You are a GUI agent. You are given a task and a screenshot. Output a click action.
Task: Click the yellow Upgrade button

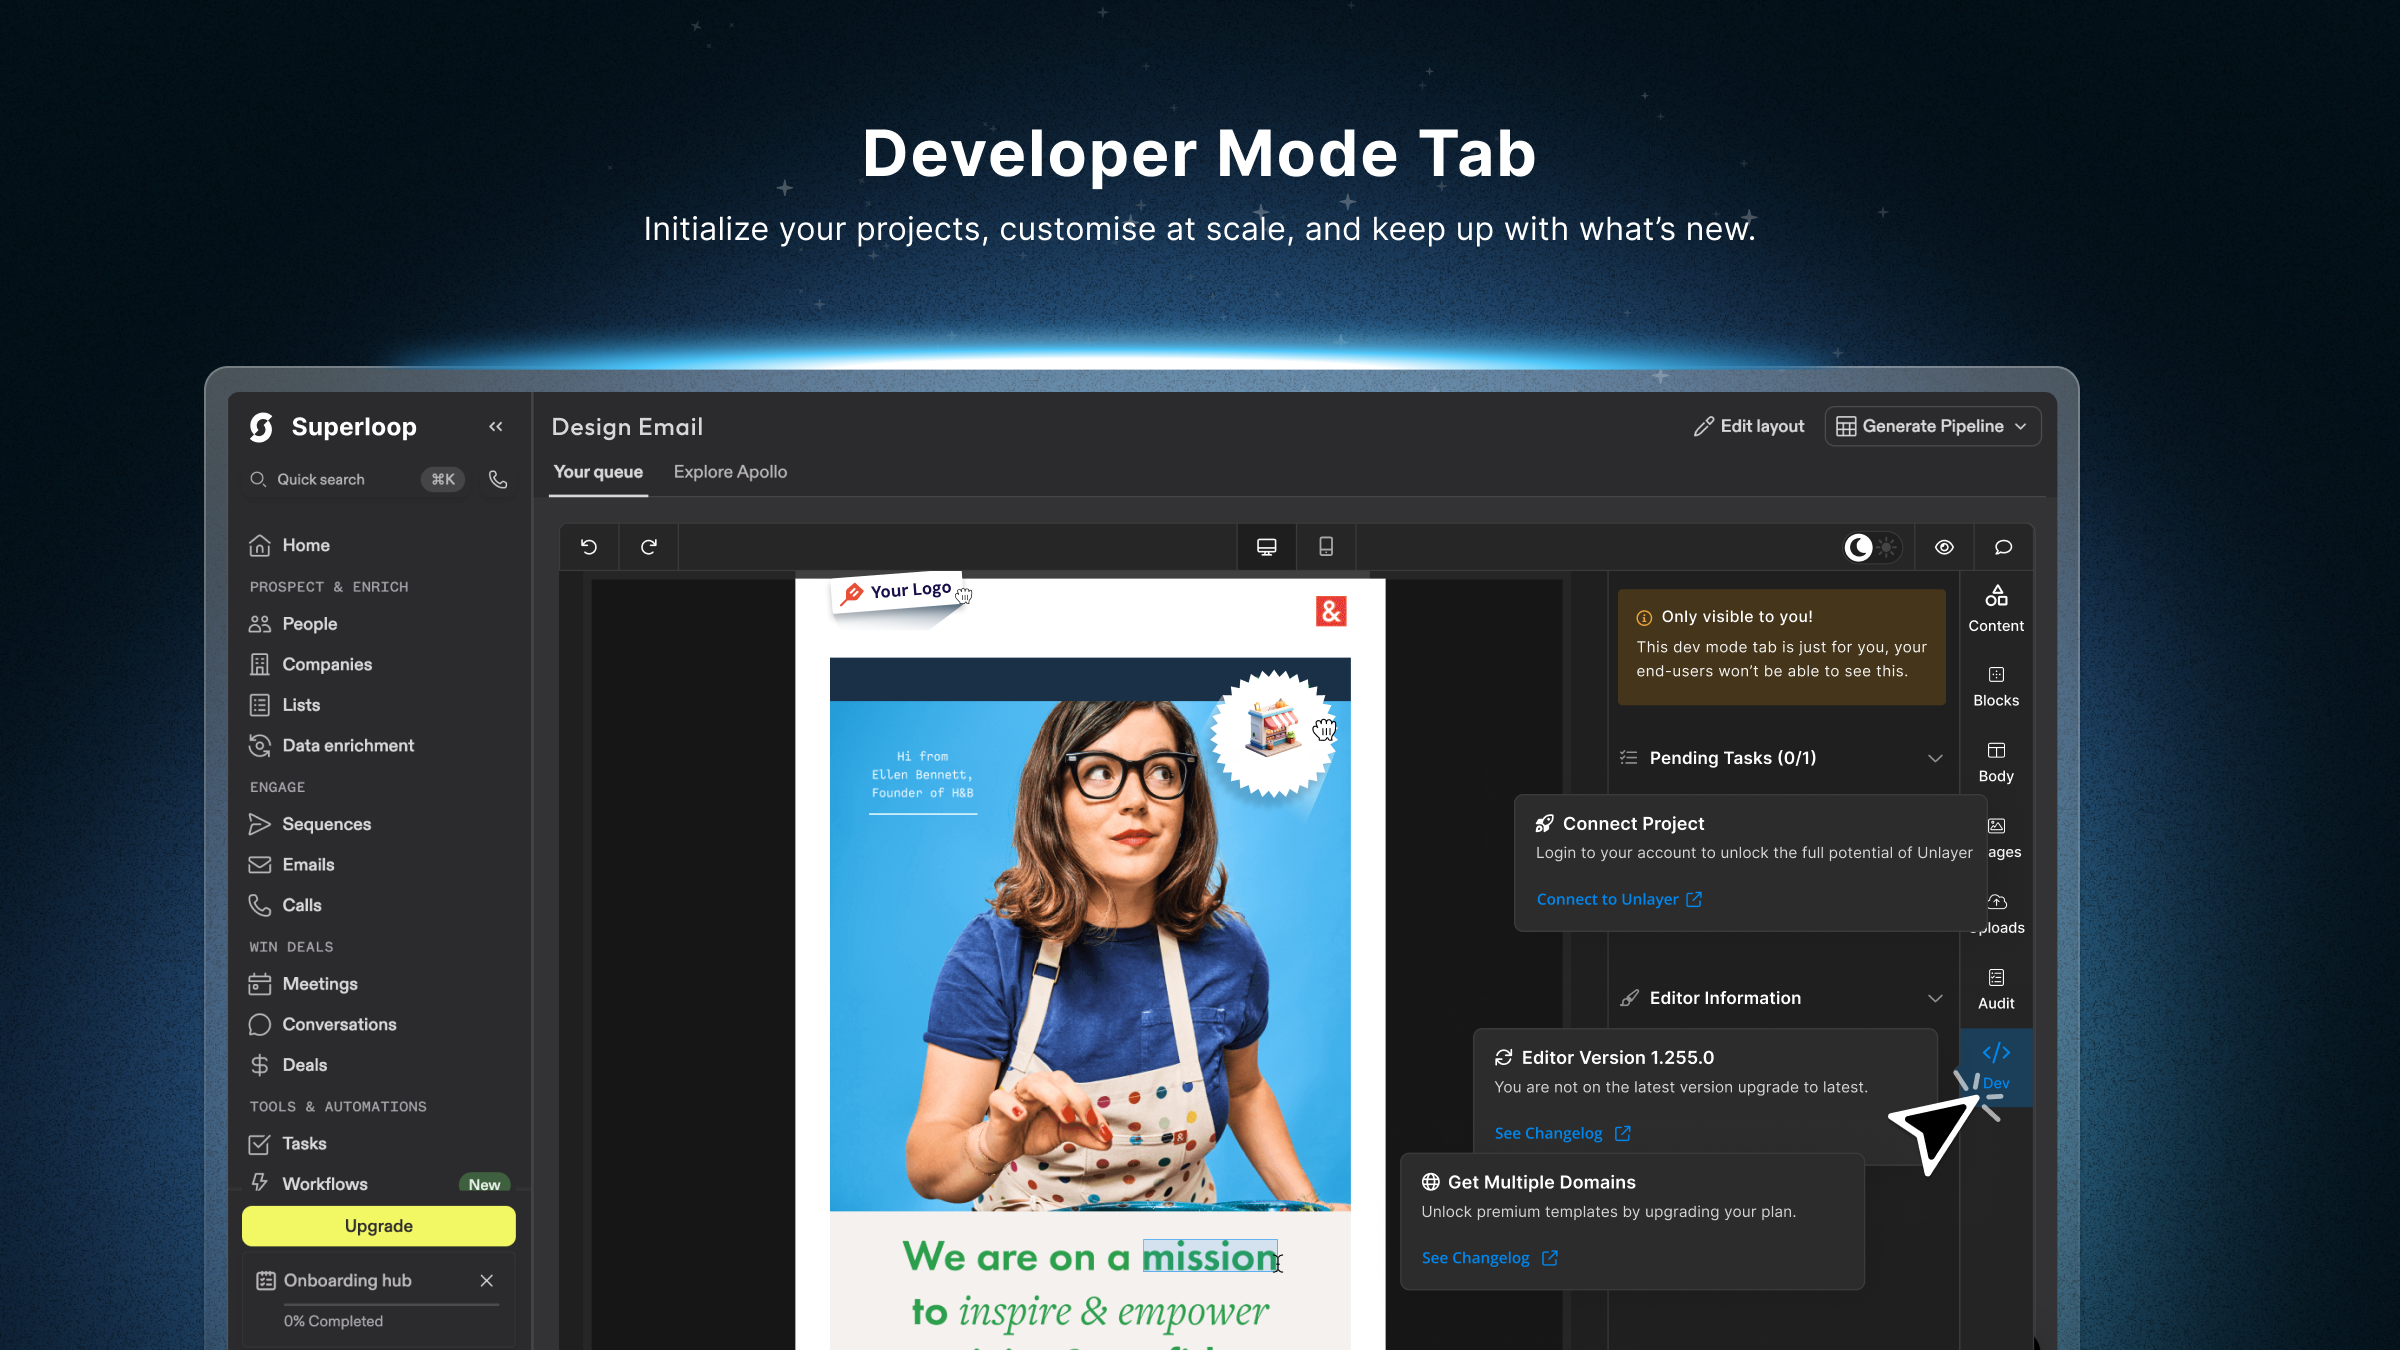coord(378,1226)
